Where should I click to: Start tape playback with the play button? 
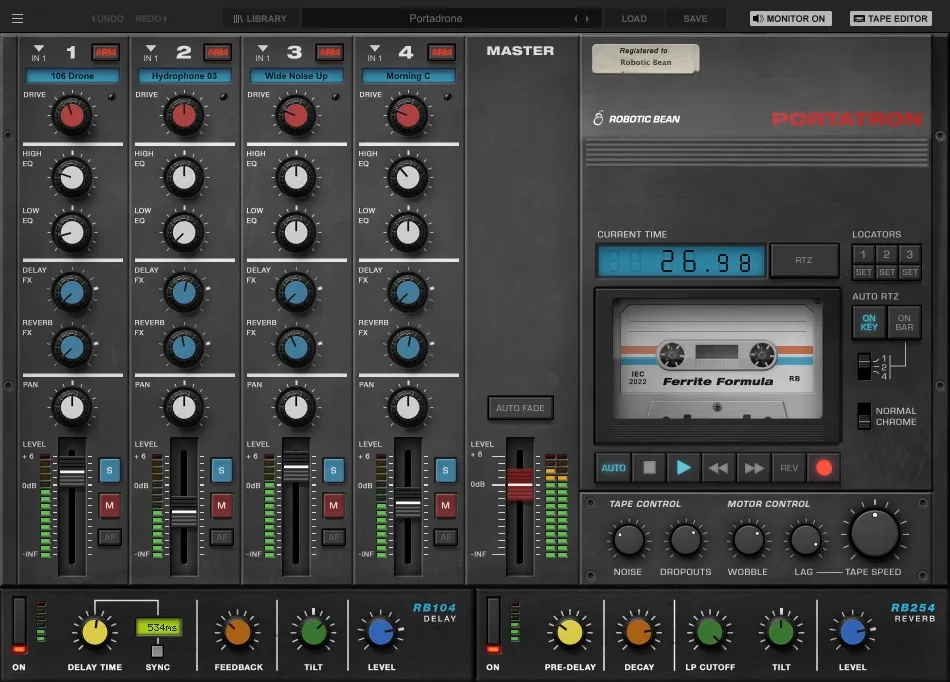pyautogui.click(x=683, y=468)
